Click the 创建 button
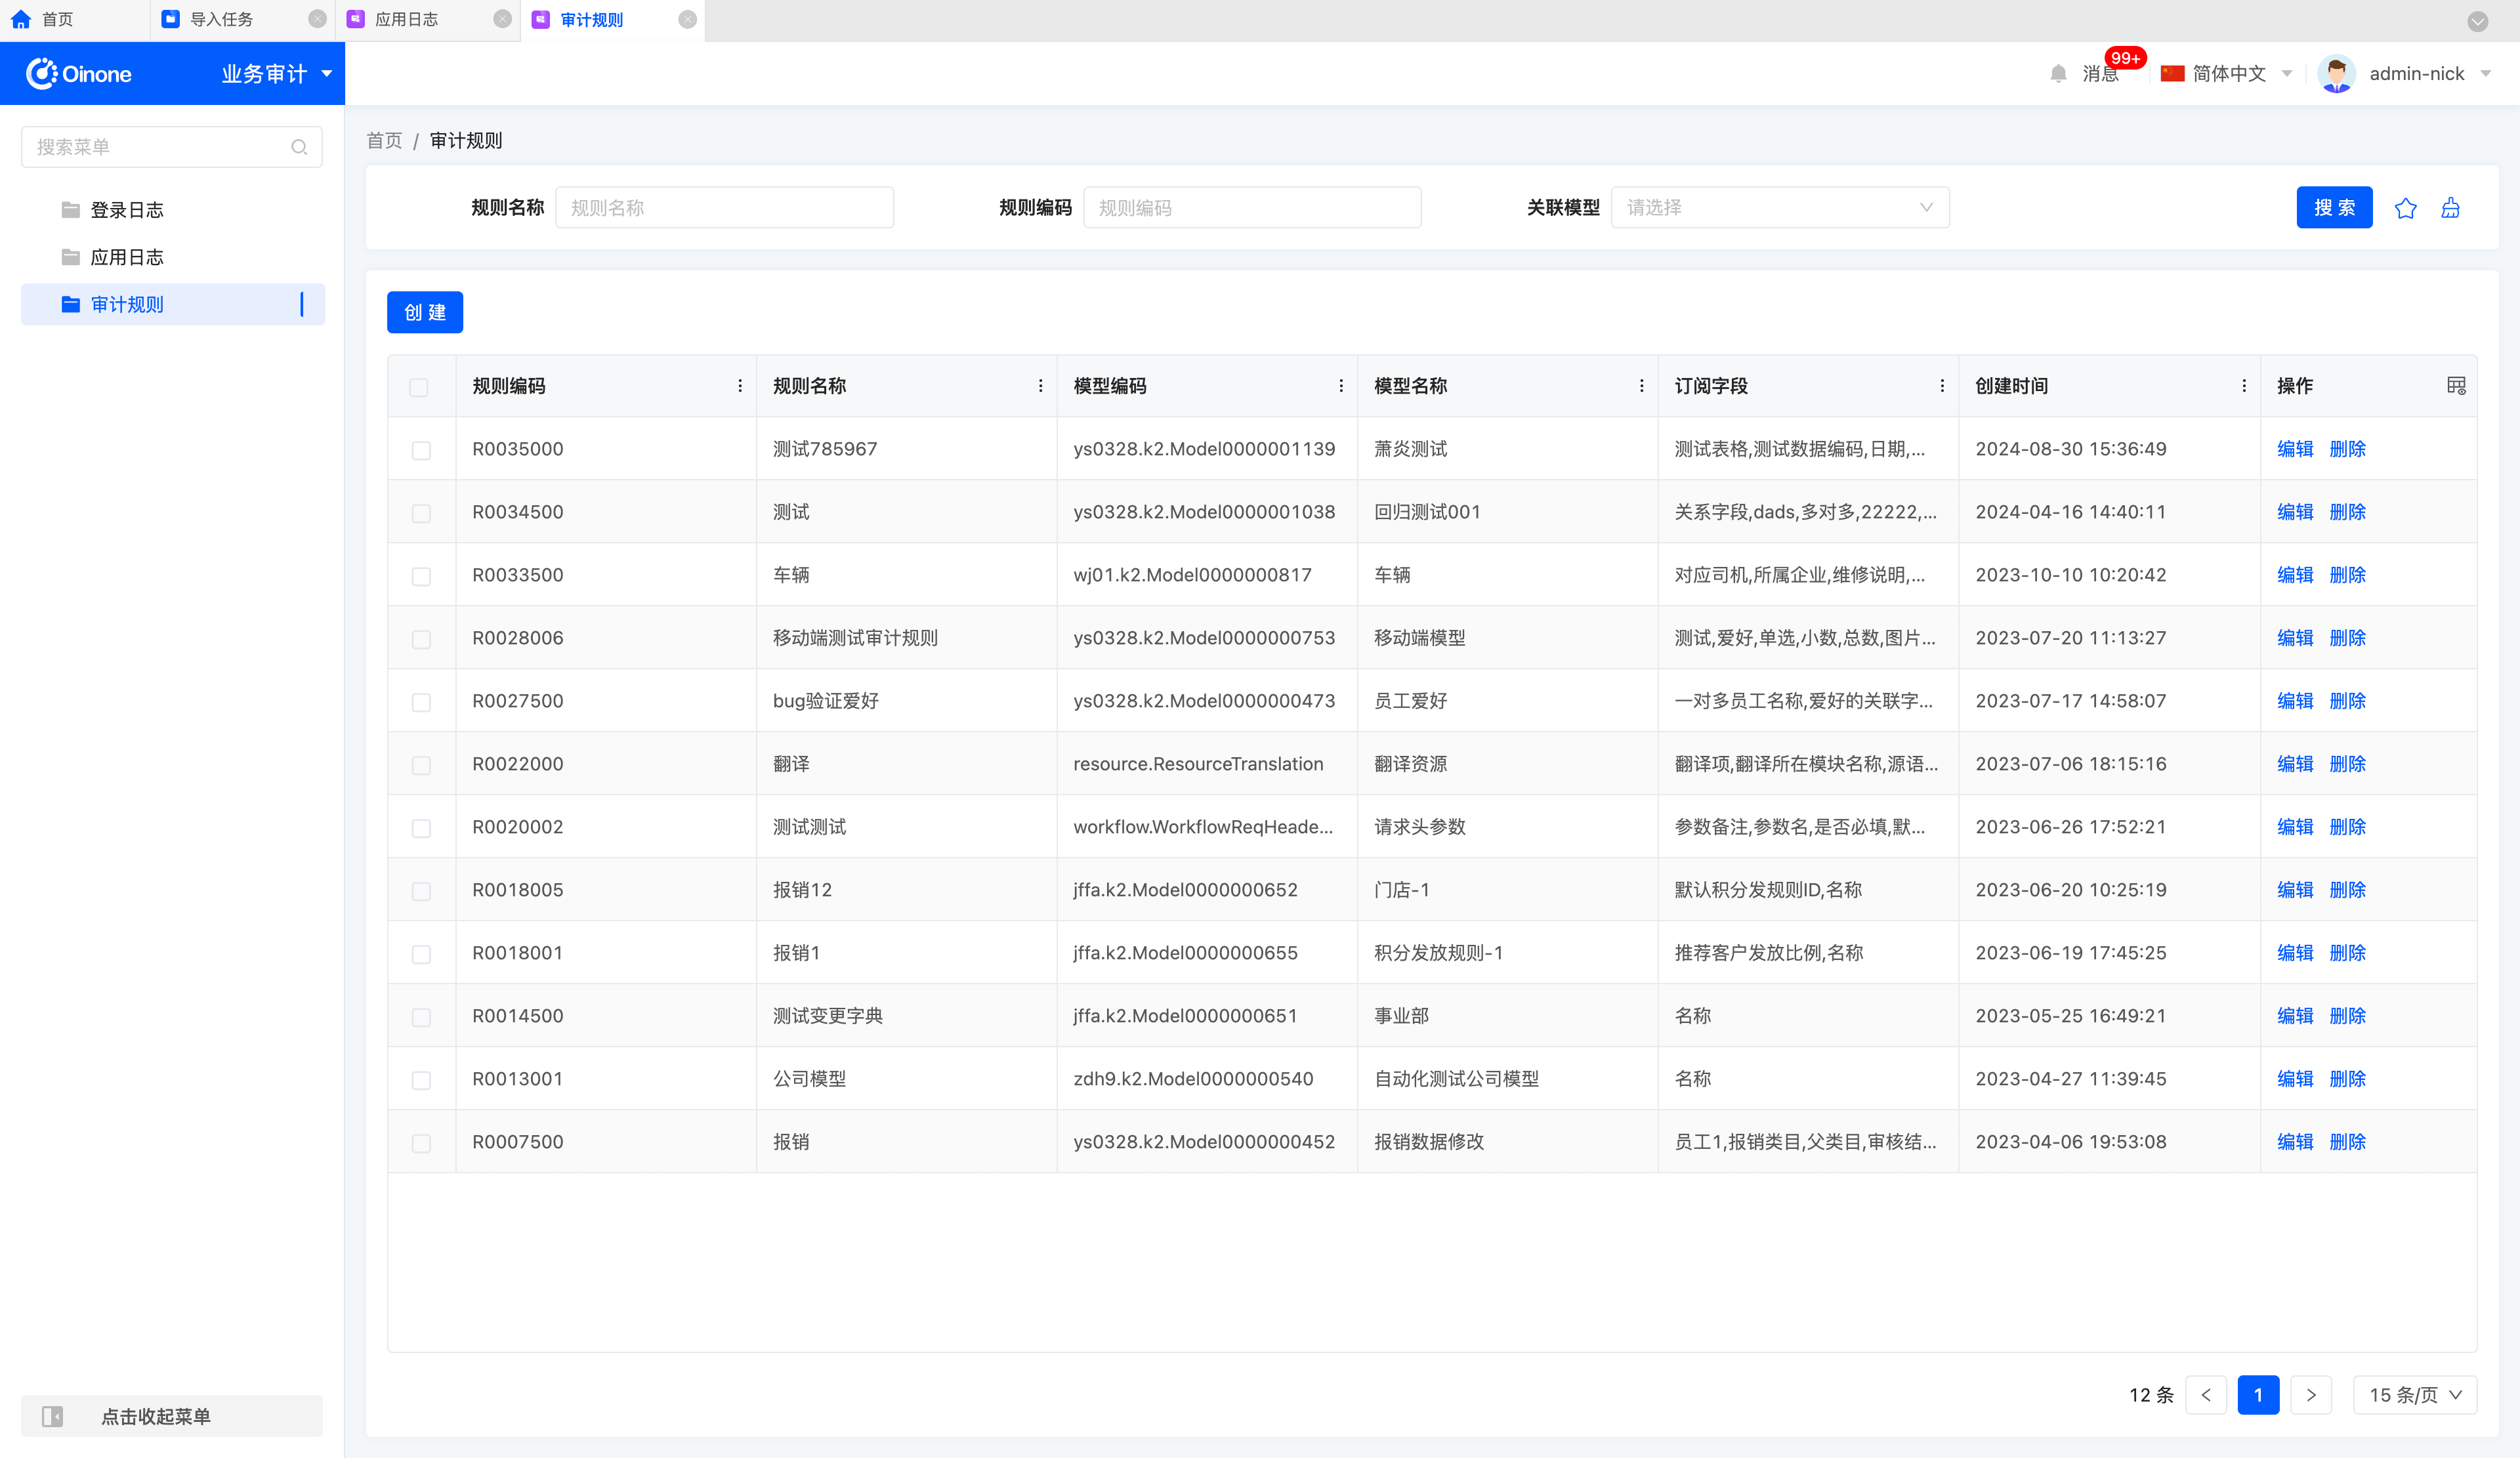2520x1458 pixels. click(425, 312)
